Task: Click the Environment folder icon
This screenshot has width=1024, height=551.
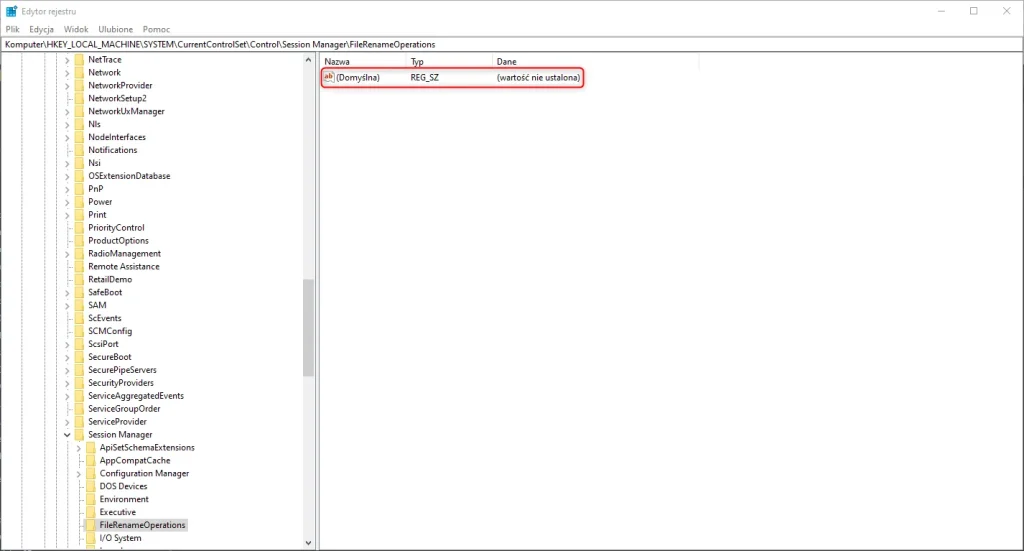Action: [91, 499]
